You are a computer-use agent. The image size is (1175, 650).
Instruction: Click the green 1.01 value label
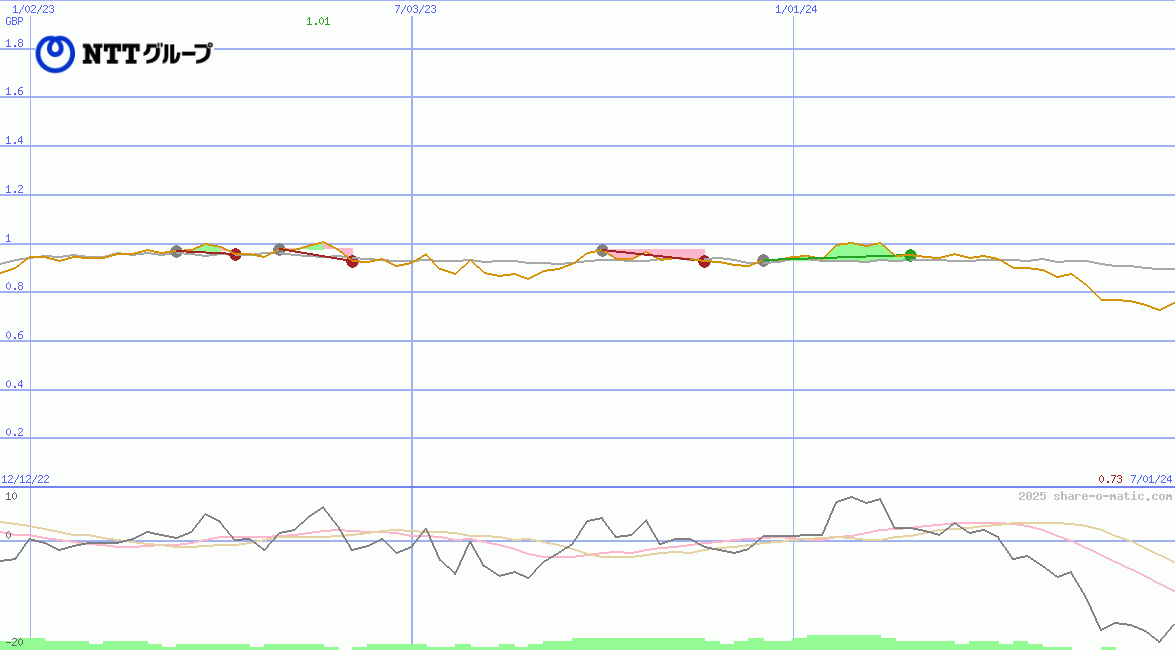pyautogui.click(x=318, y=21)
